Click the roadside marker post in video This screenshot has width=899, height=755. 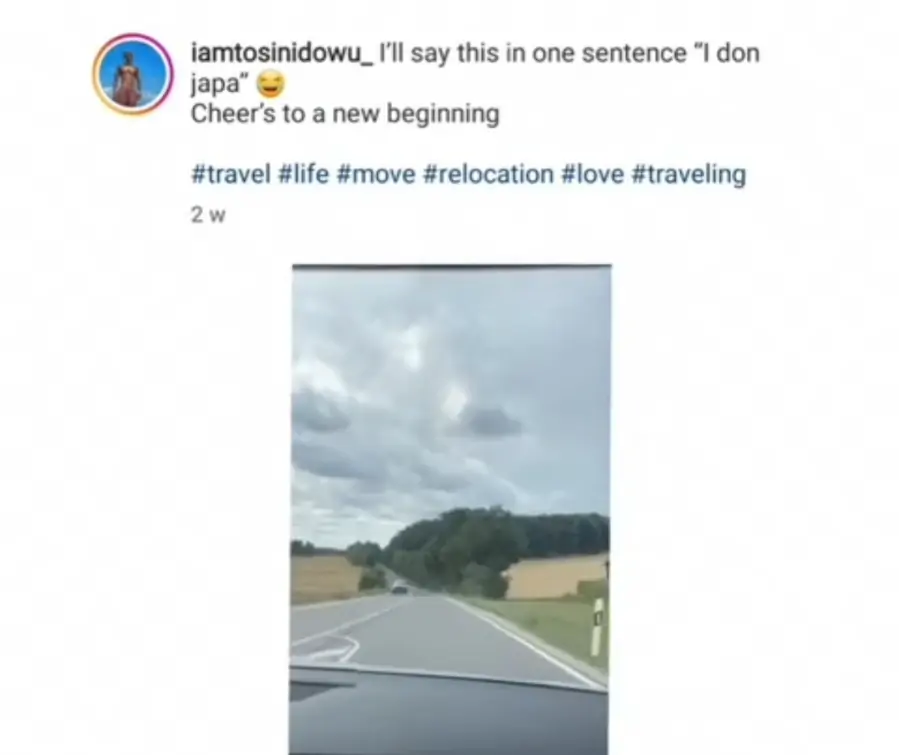point(597,627)
